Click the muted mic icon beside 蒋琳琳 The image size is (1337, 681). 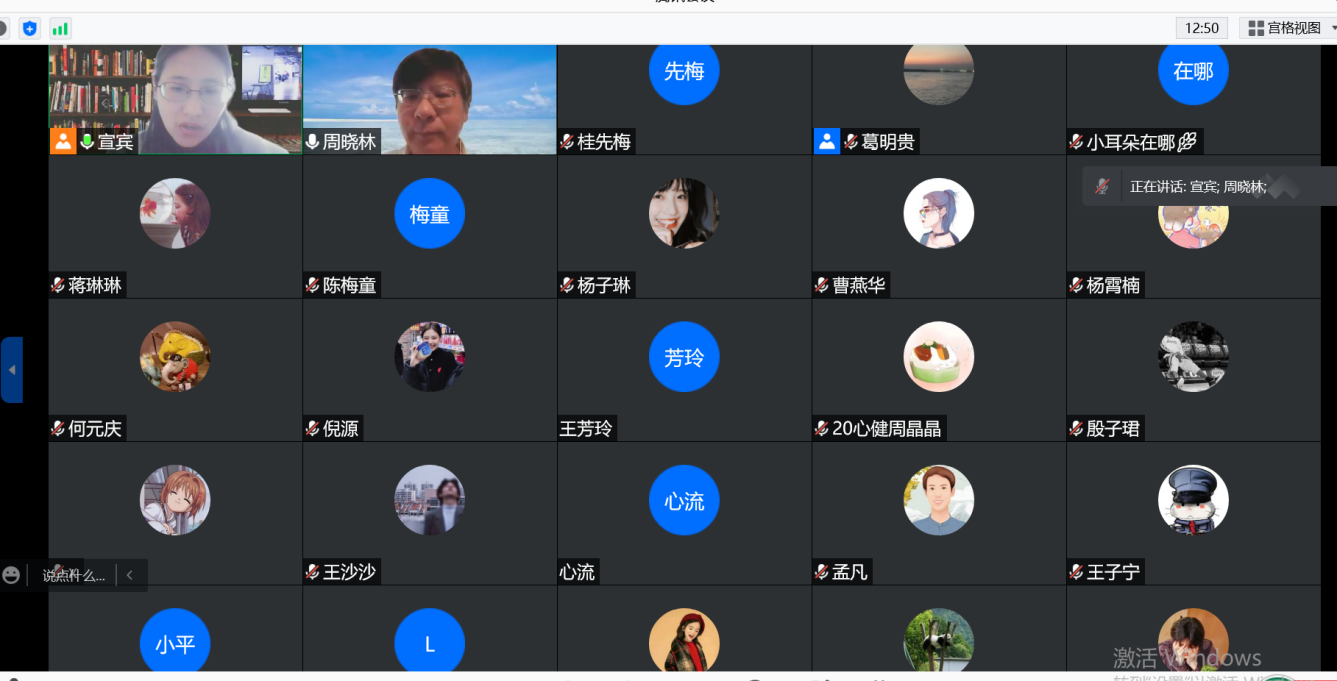(x=58, y=285)
